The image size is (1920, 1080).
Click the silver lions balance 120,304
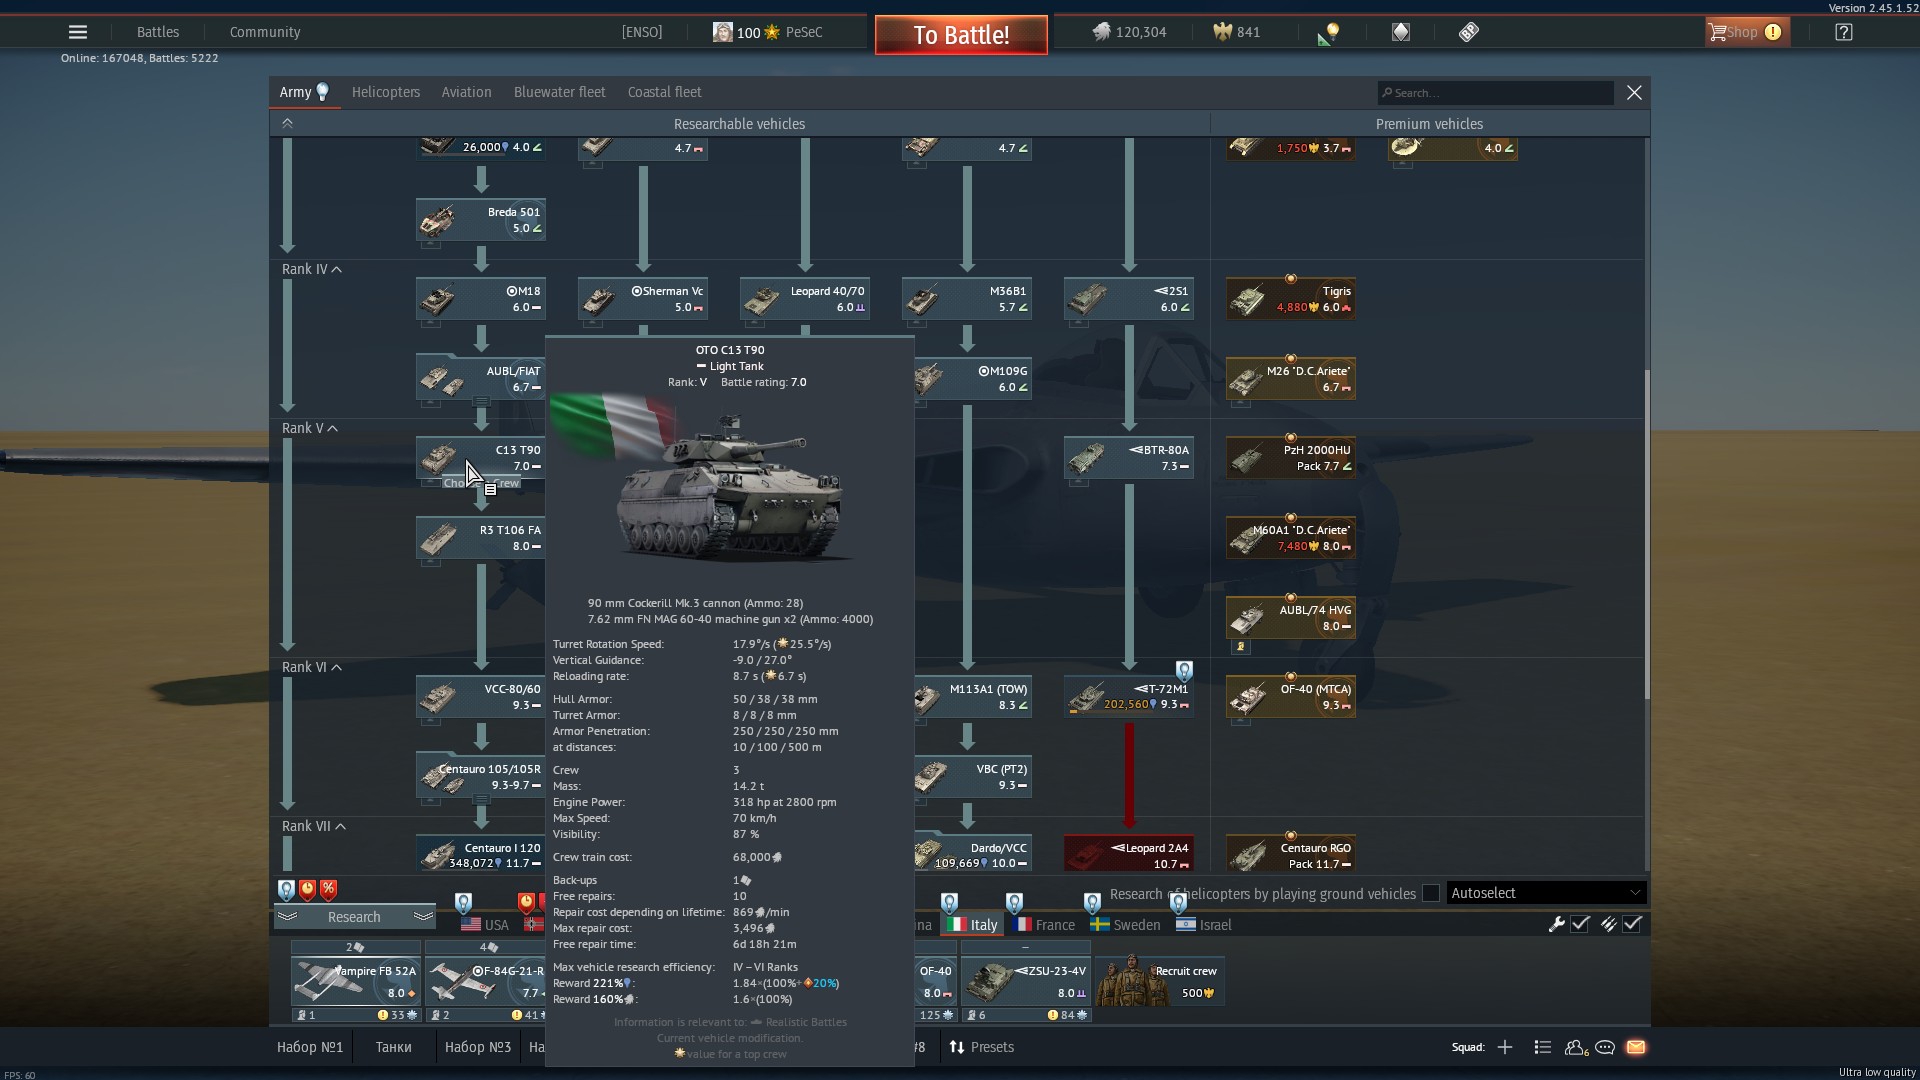point(1129,32)
